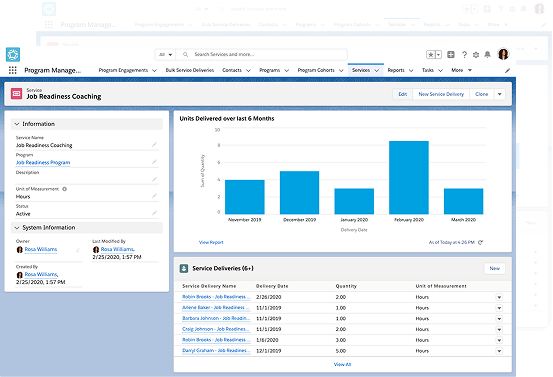553x377 pixels.
Task: Go to the Program Engagements tab
Action: [123, 70]
